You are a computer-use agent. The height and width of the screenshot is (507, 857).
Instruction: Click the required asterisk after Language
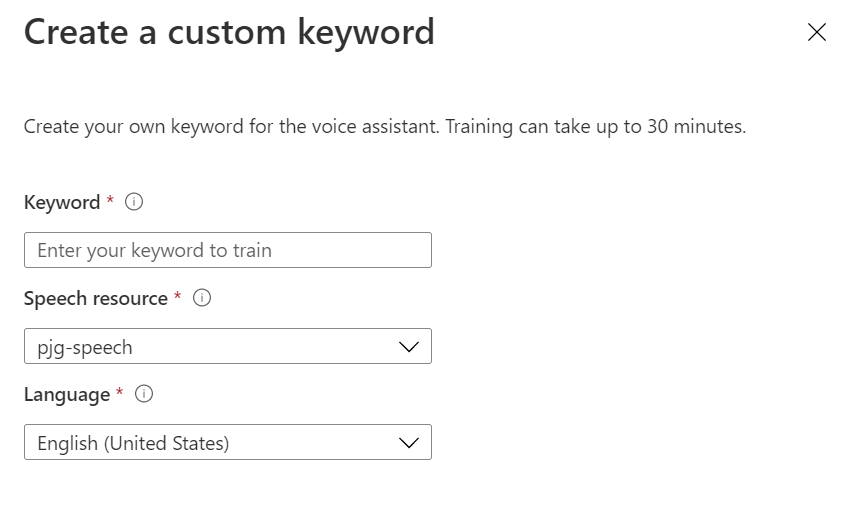click(x=120, y=392)
